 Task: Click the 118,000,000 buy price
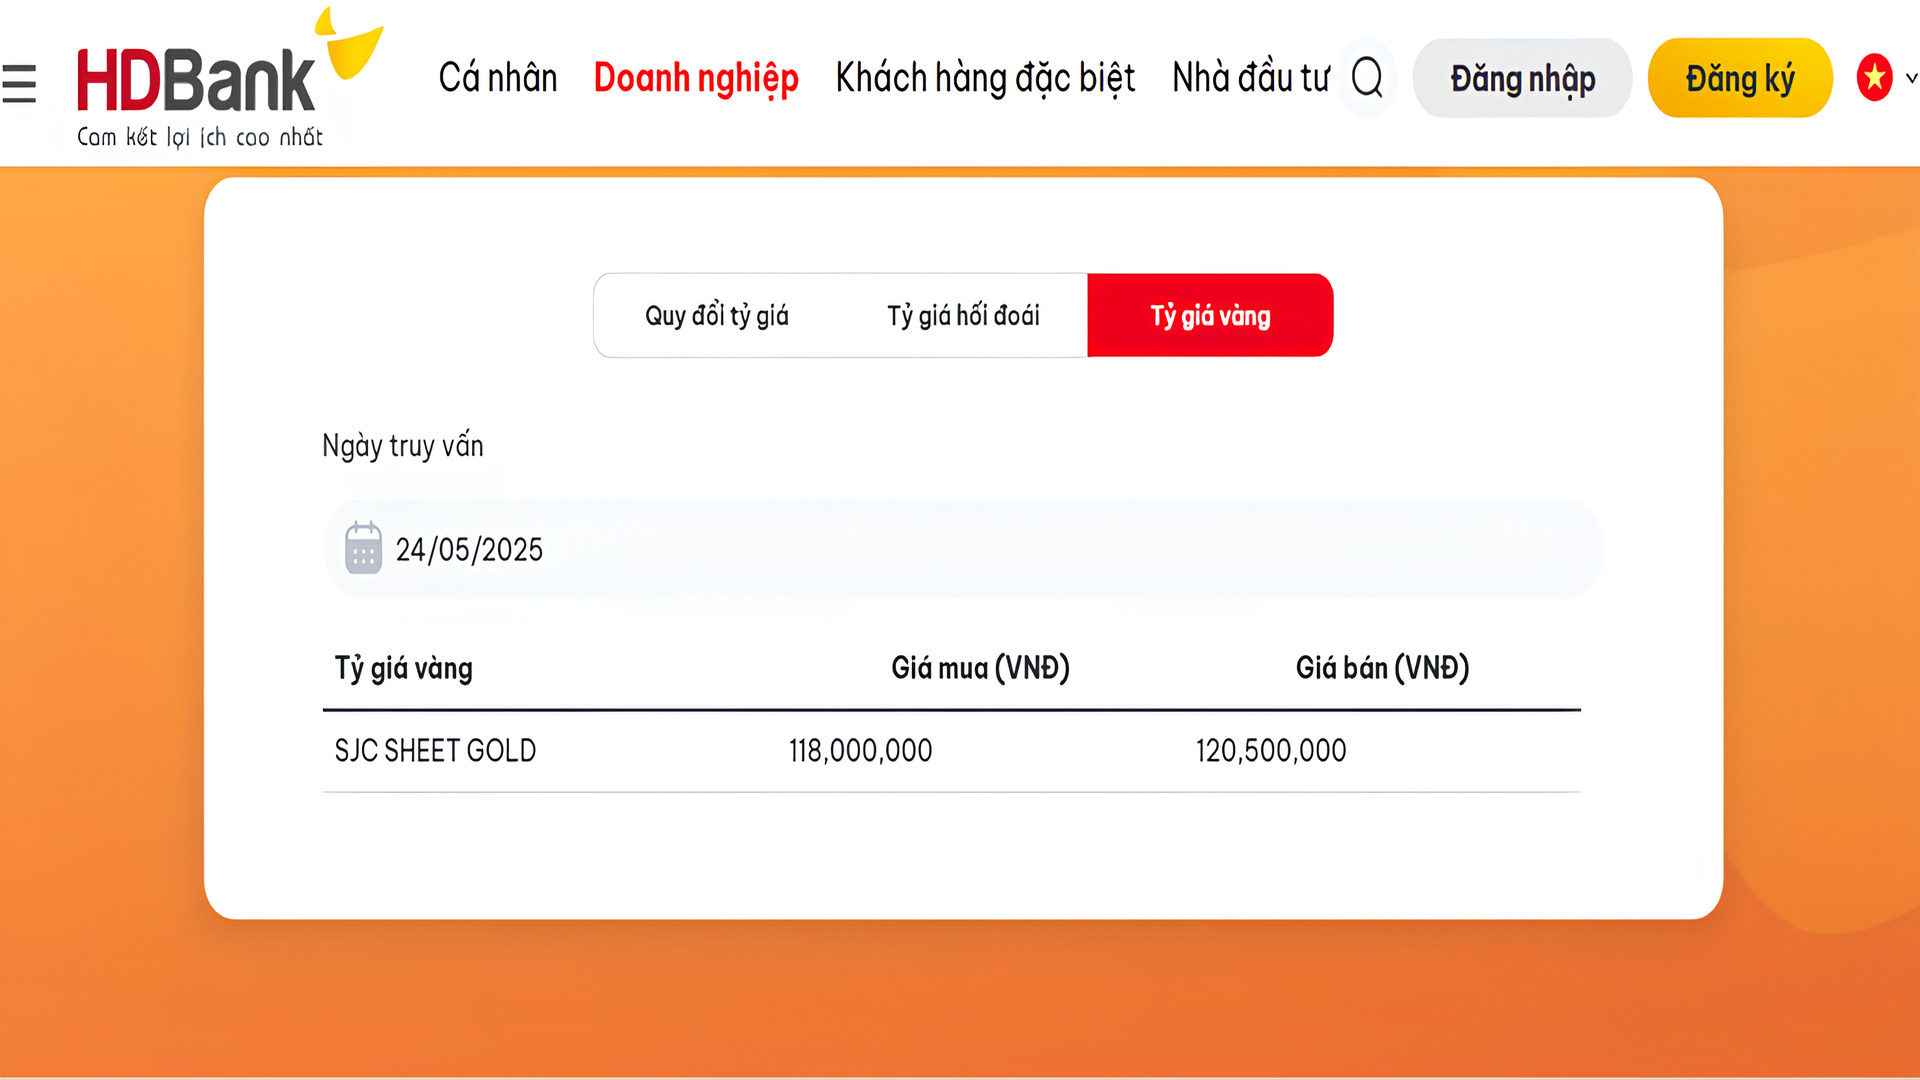coord(860,751)
